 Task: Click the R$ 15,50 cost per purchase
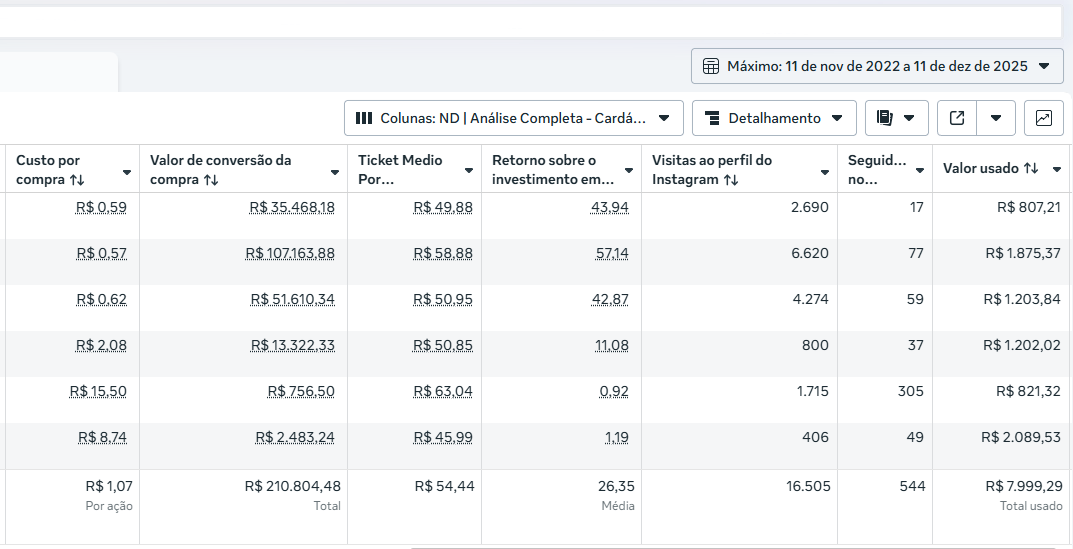click(98, 392)
